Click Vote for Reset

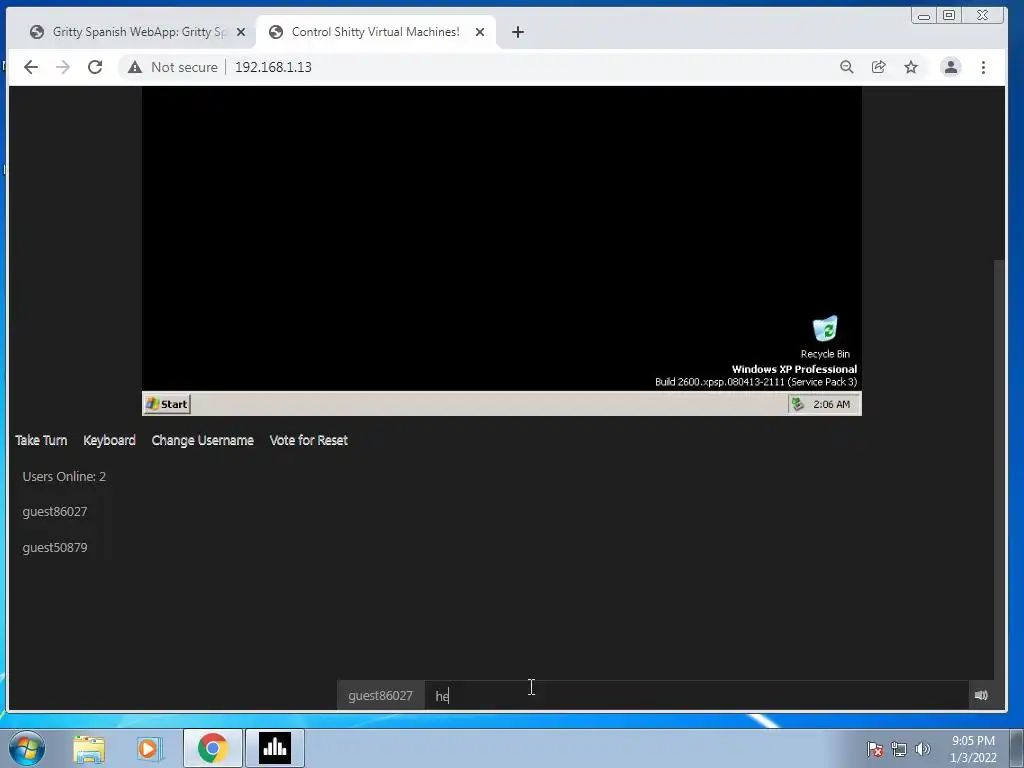click(x=308, y=440)
